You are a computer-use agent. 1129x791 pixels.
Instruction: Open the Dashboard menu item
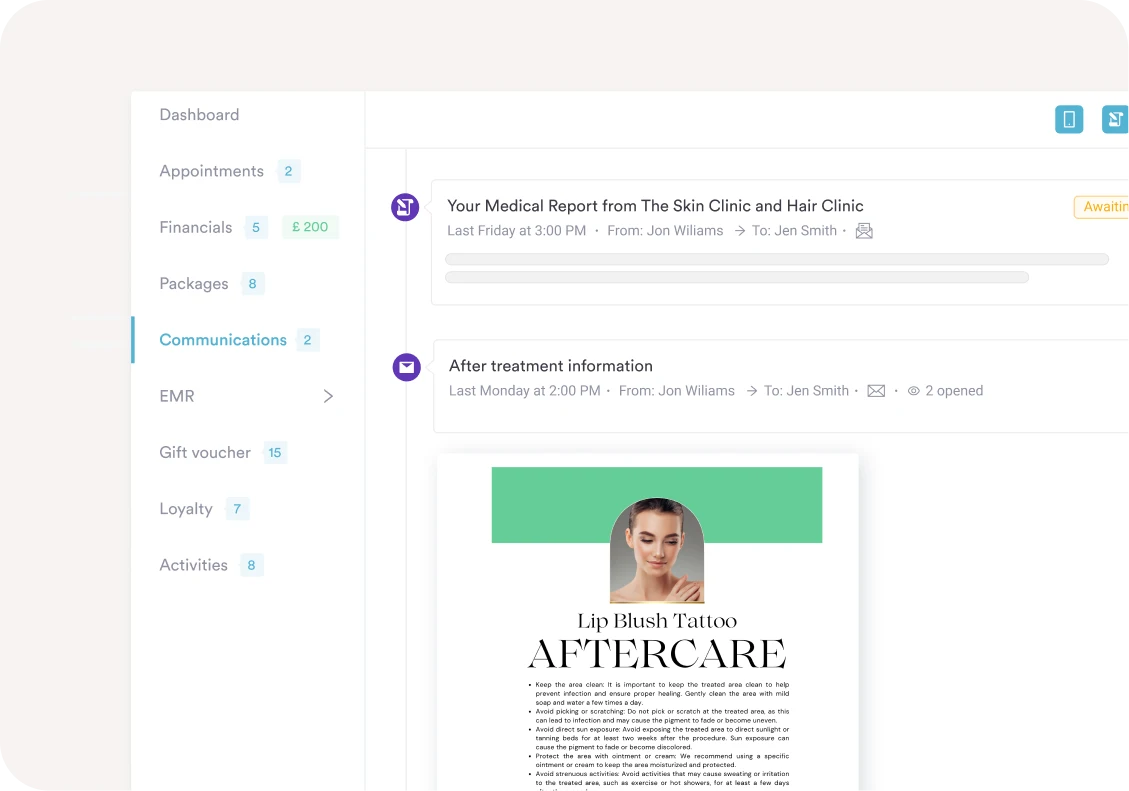pos(199,115)
